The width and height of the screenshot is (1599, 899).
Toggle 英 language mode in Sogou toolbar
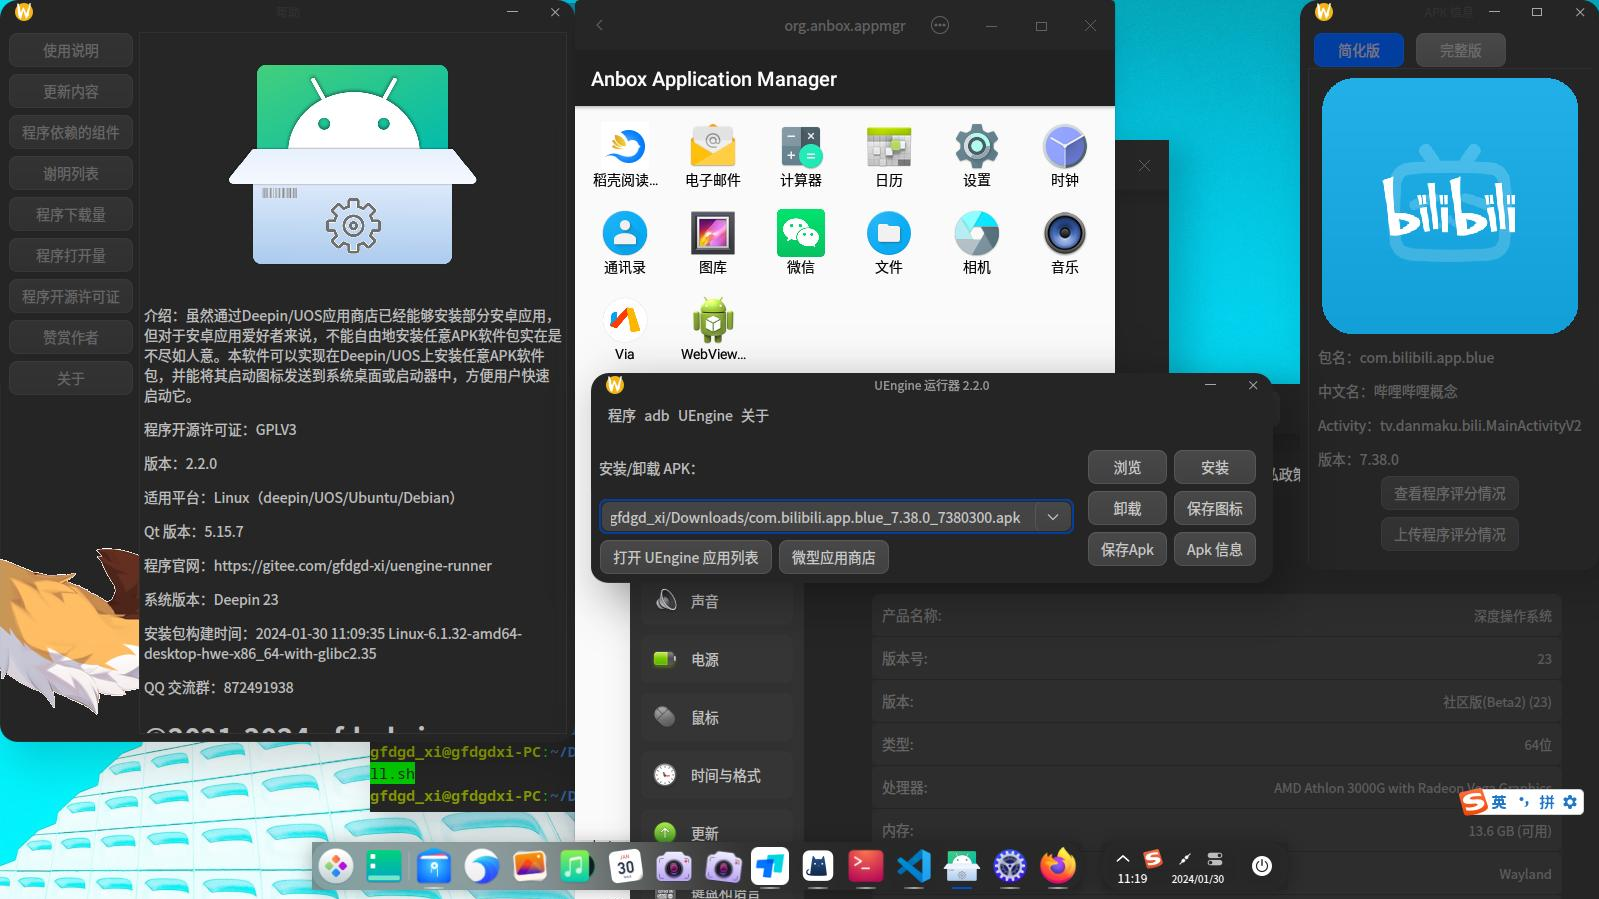coord(1499,802)
